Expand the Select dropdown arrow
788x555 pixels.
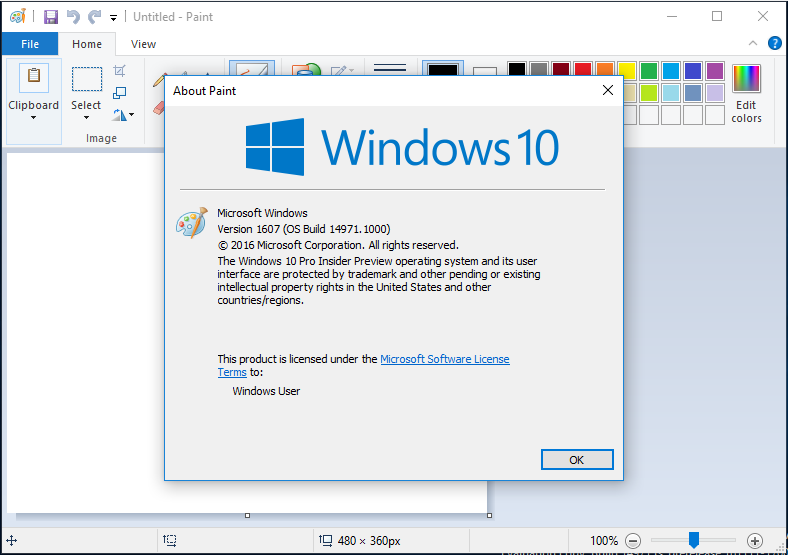pos(86,118)
